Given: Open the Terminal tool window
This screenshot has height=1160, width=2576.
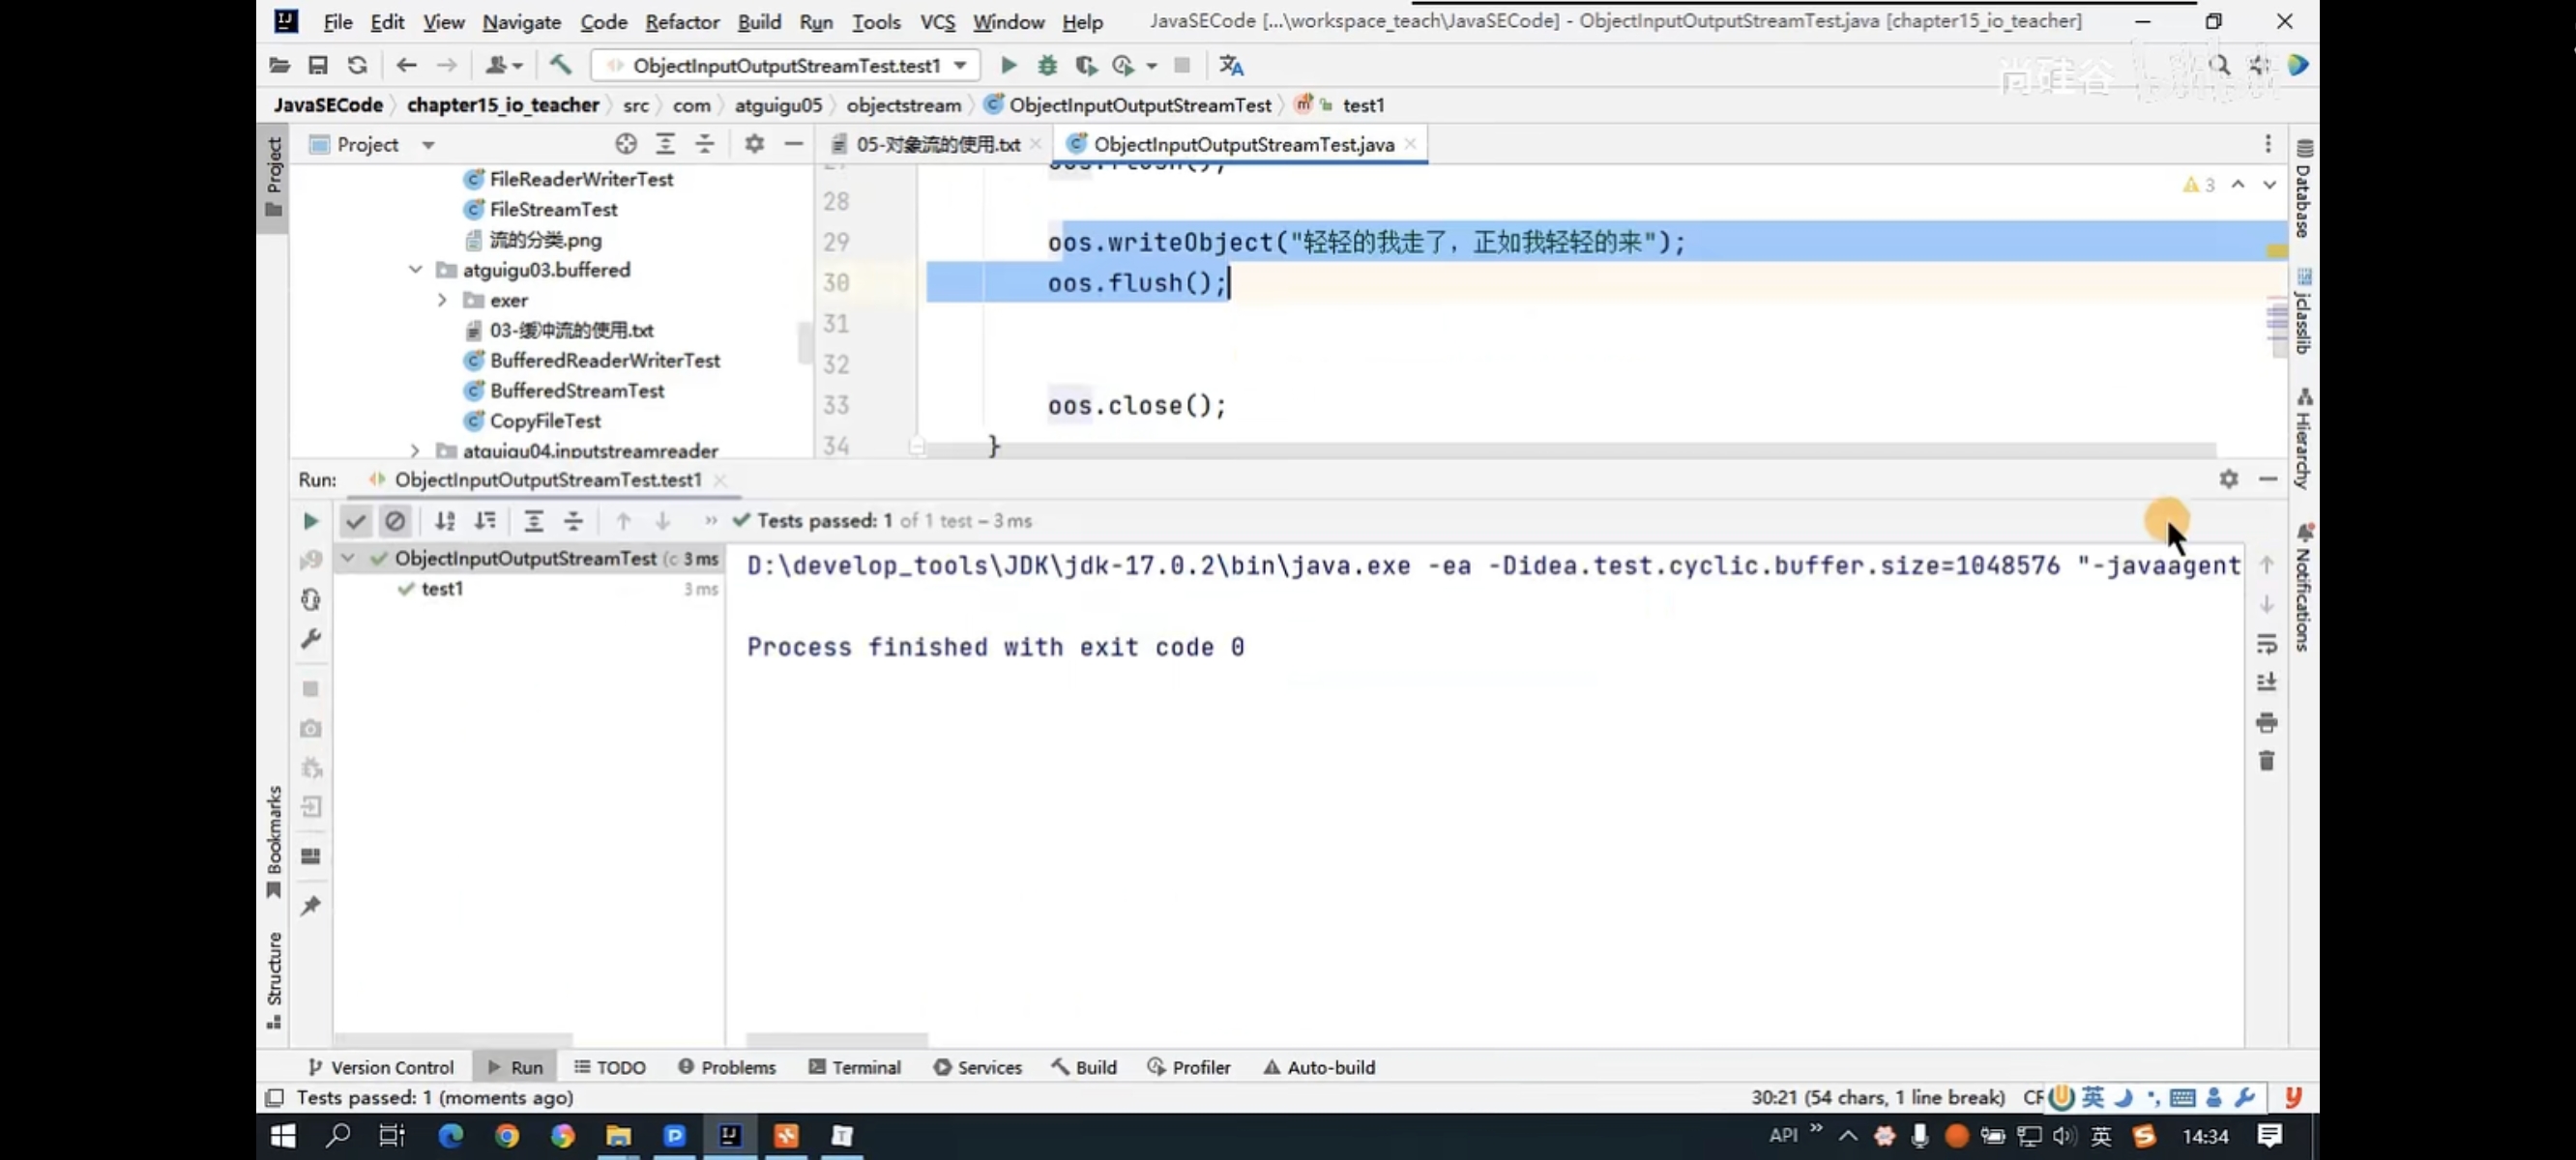Looking at the screenshot, I should [855, 1067].
